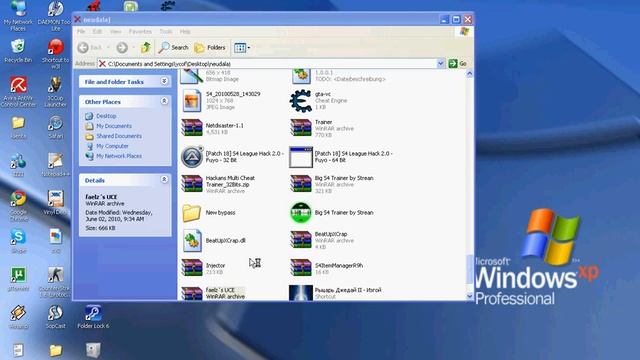Select the Skype desktop shortcut
Viewport: 640px width, 360px height.
[x=18, y=241]
